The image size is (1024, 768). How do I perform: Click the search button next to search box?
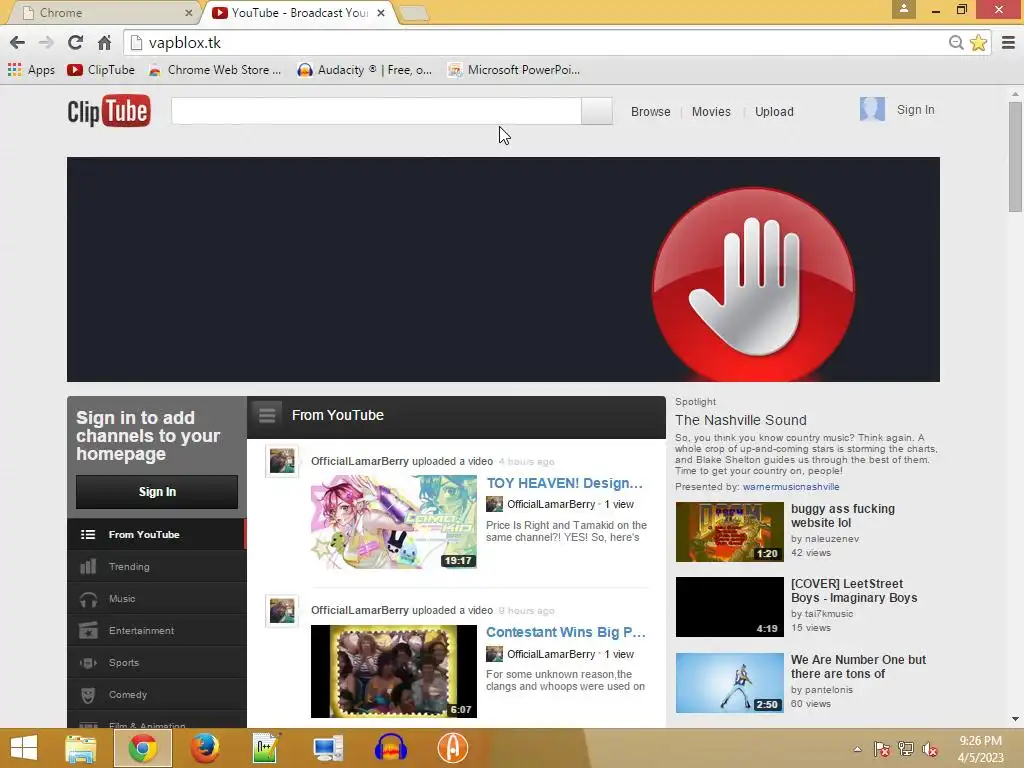point(596,111)
